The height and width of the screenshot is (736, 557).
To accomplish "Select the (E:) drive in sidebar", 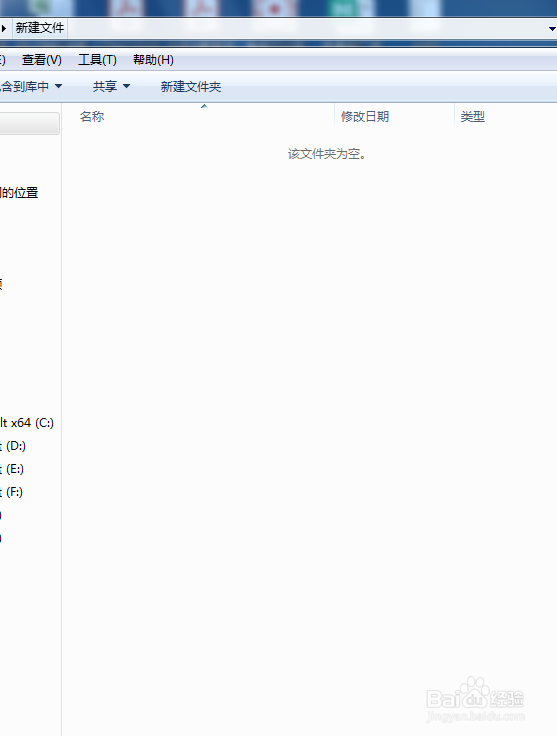I will pyautogui.click(x=12, y=468).
